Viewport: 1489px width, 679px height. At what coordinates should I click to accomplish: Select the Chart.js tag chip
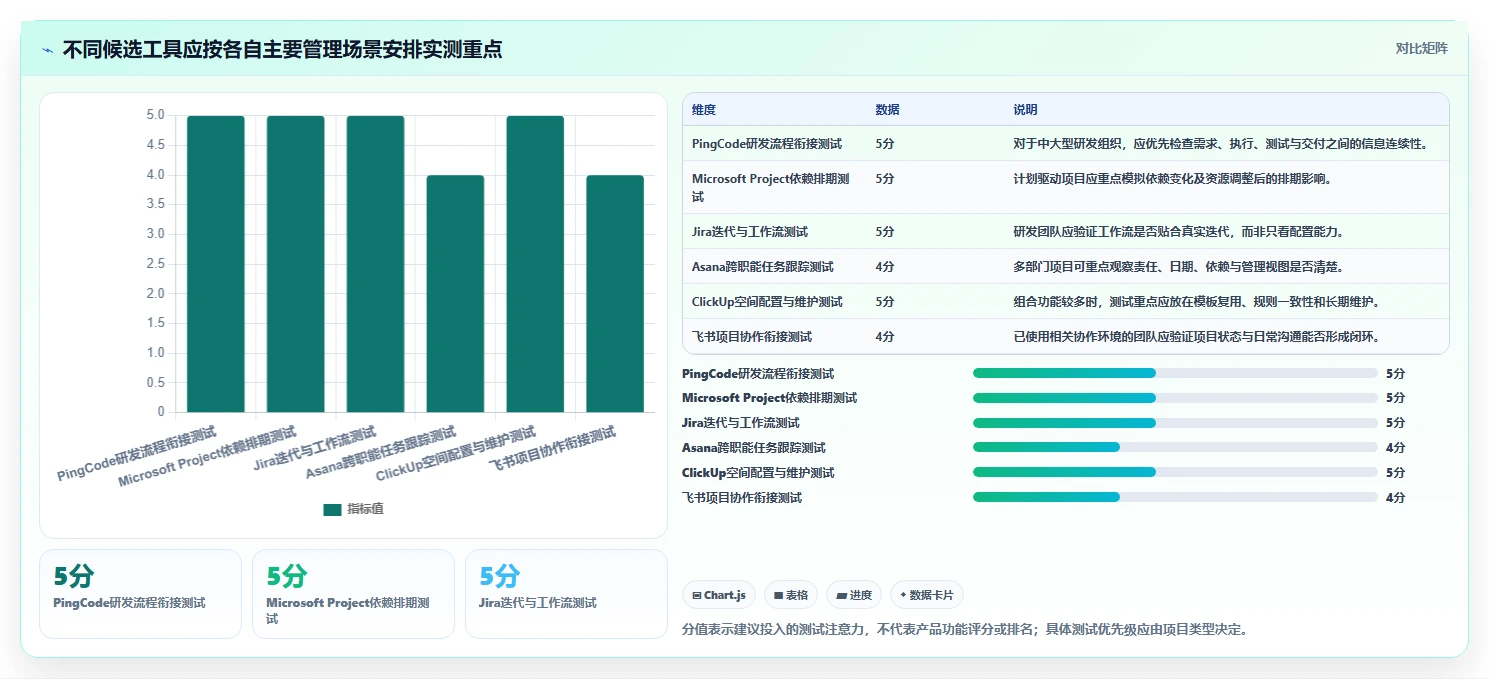coord(719,595)
